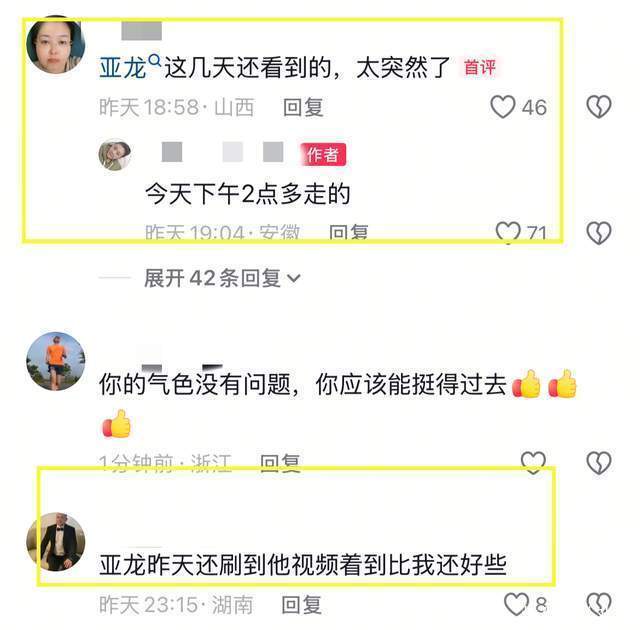Click the chevron beside 展开42条回复
The image size is (640, 630).
293,279
